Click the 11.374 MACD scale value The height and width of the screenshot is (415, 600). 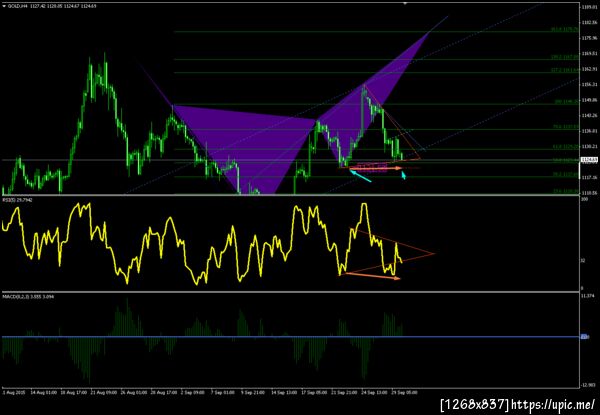pos(587,296)
